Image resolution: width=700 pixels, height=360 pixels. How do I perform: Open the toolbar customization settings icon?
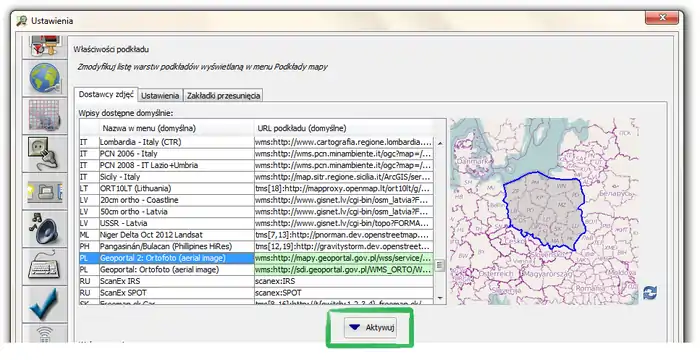[x=45, y=191]
